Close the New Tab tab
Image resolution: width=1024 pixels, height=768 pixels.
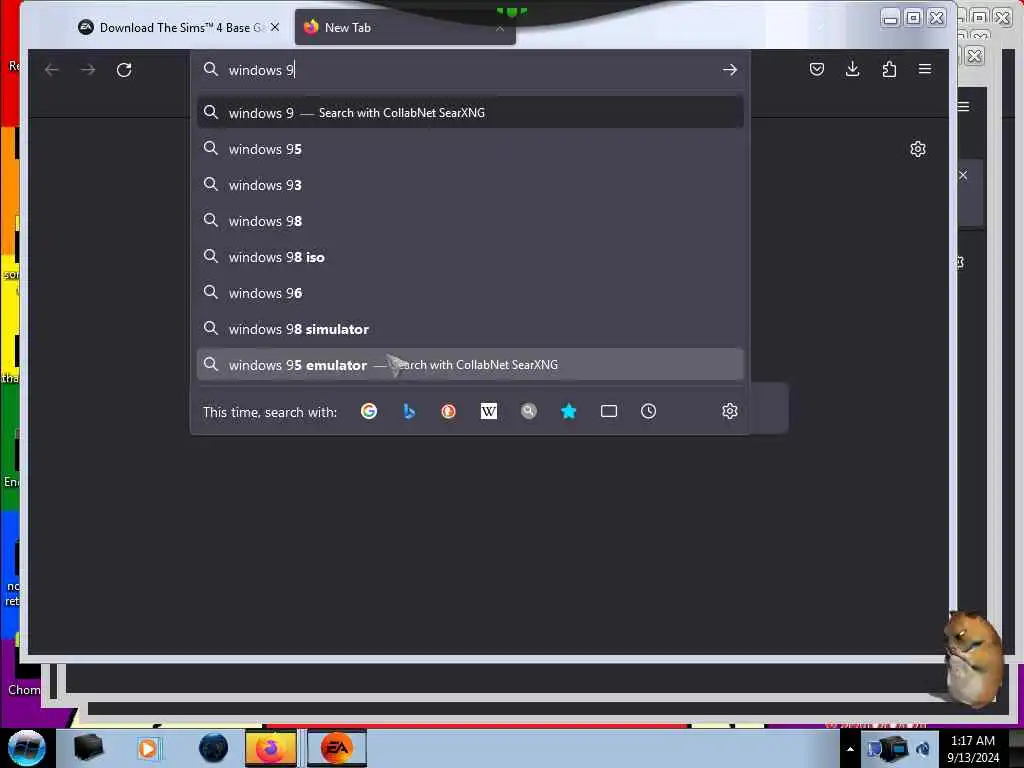[x=500, y=28]
